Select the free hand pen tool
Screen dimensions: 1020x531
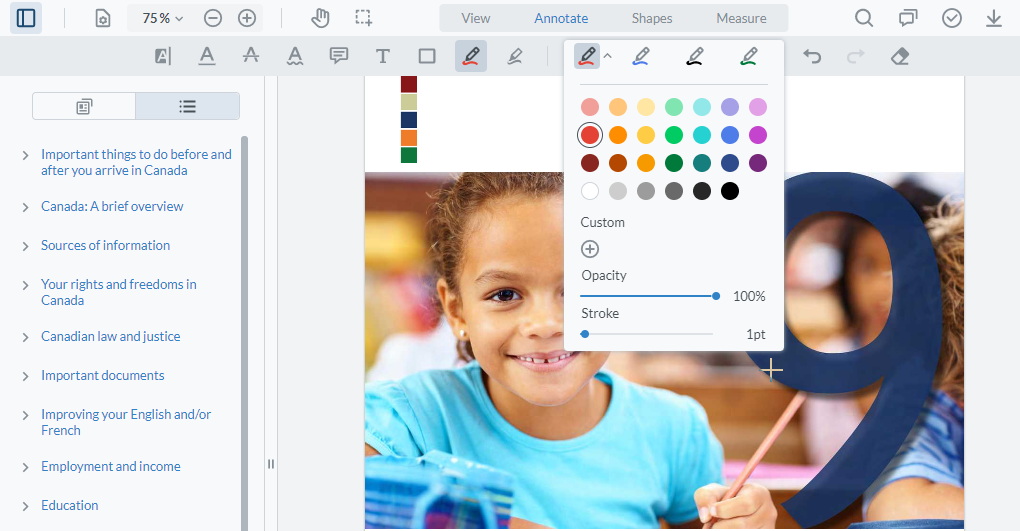coord(471,57)
